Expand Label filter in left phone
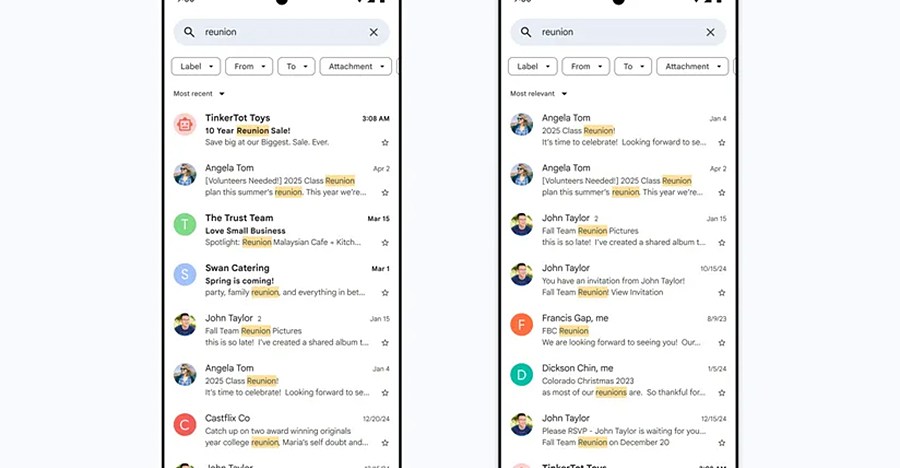This screenshot has width=900, height=468. (196, 67)
